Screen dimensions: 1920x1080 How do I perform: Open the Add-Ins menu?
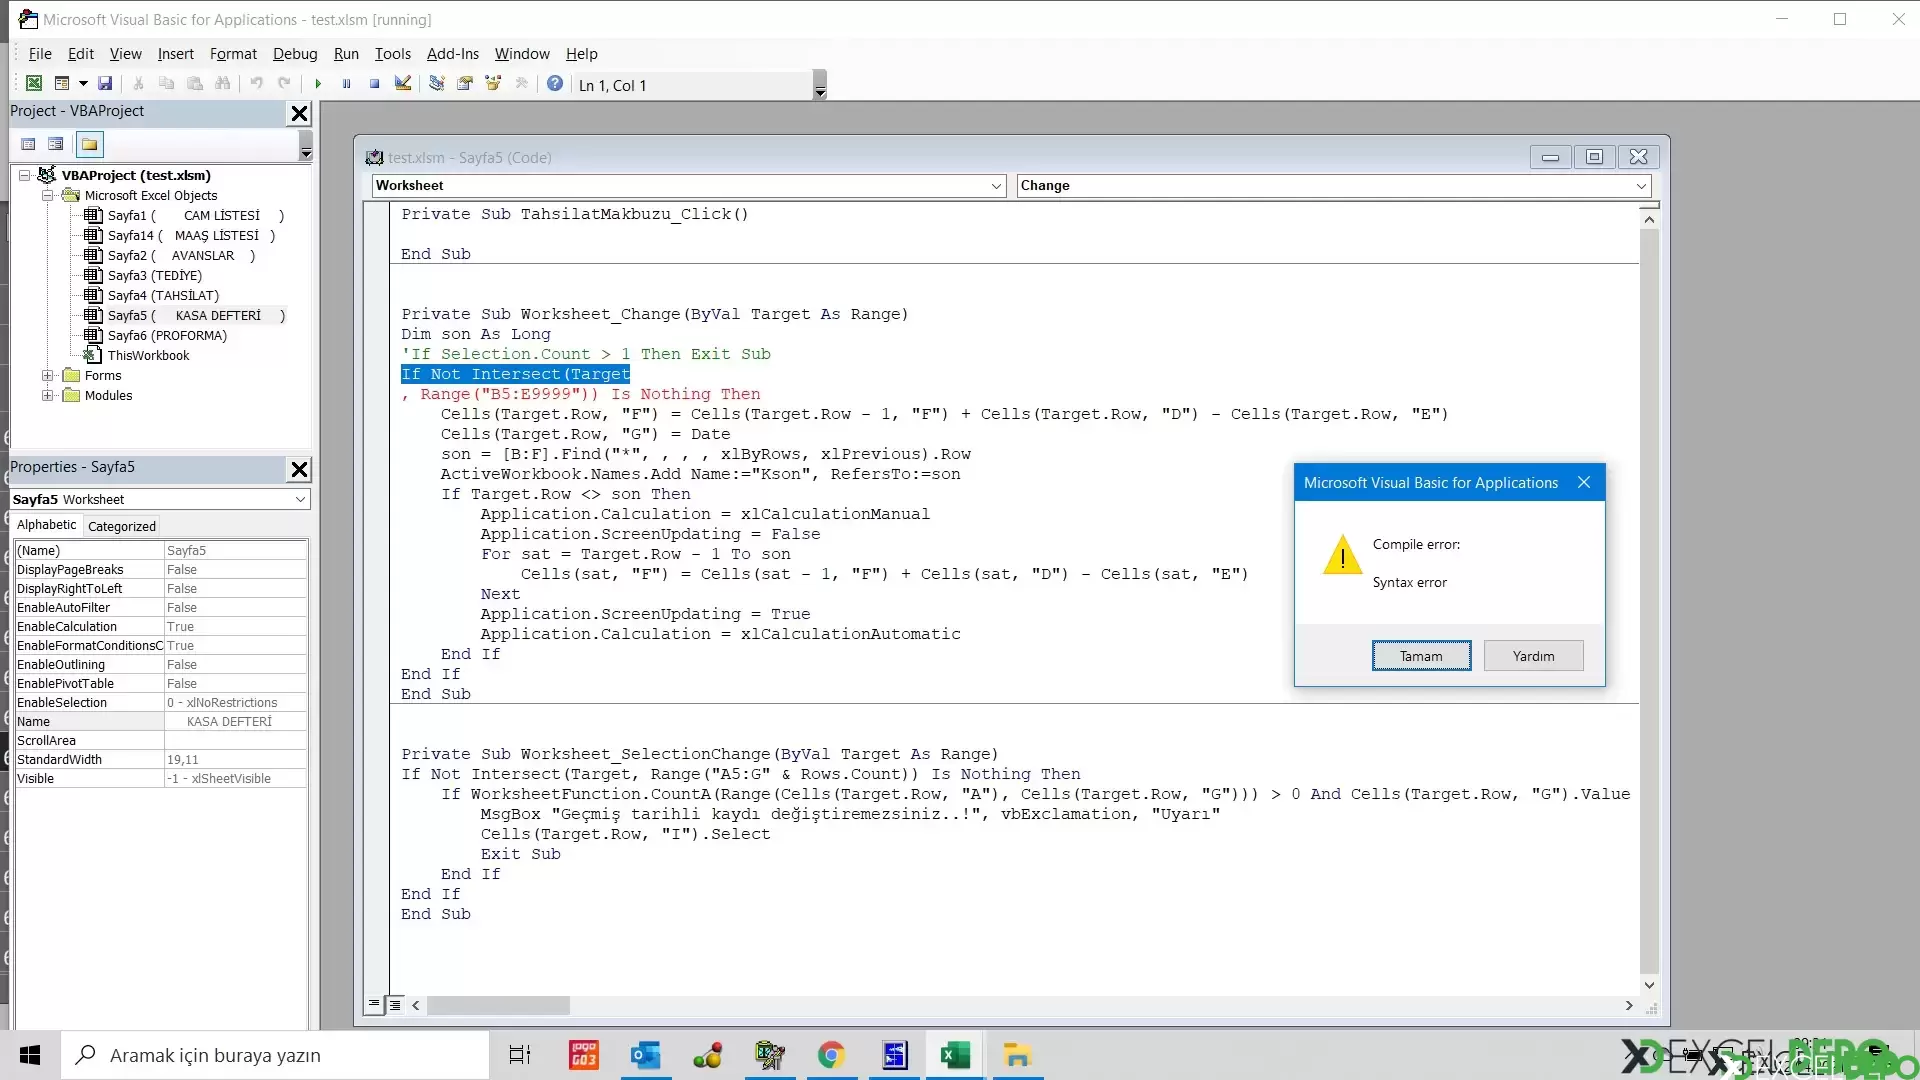click(453, 54)
